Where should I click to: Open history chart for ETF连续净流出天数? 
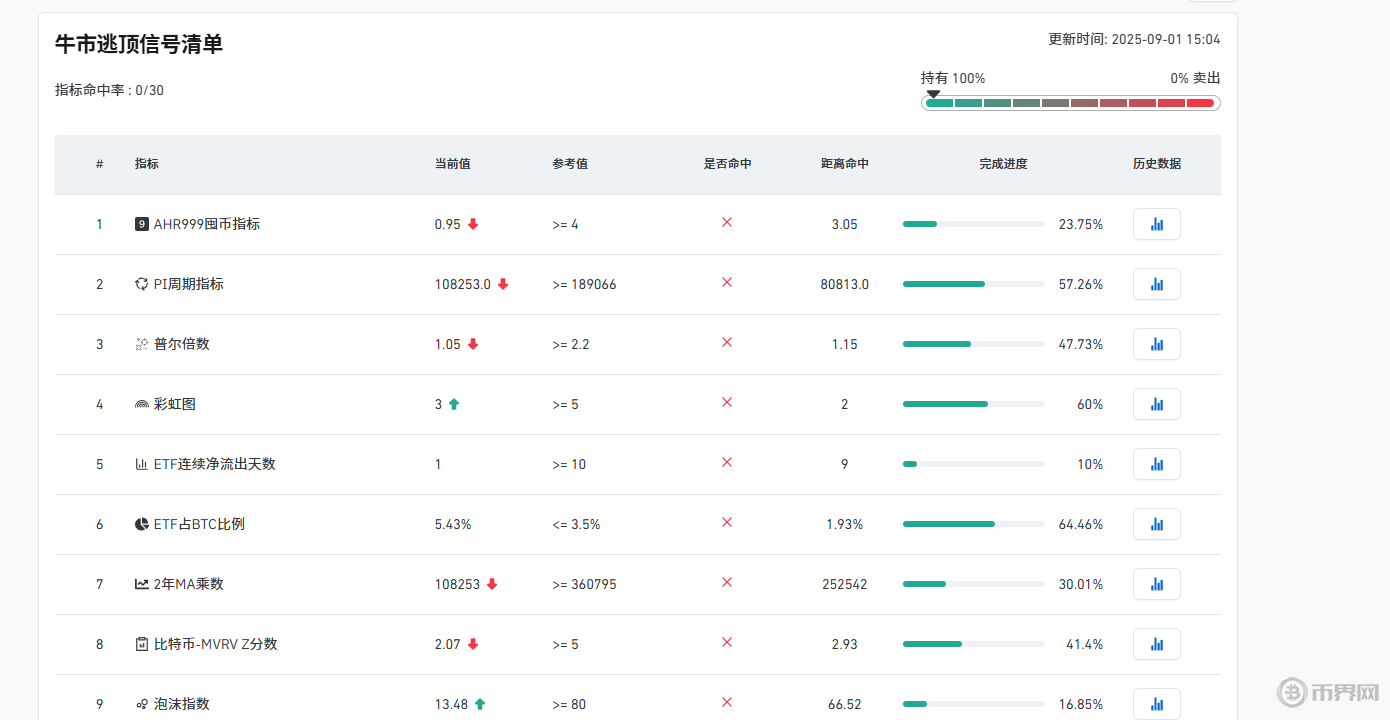click(x=1156, y=464)
